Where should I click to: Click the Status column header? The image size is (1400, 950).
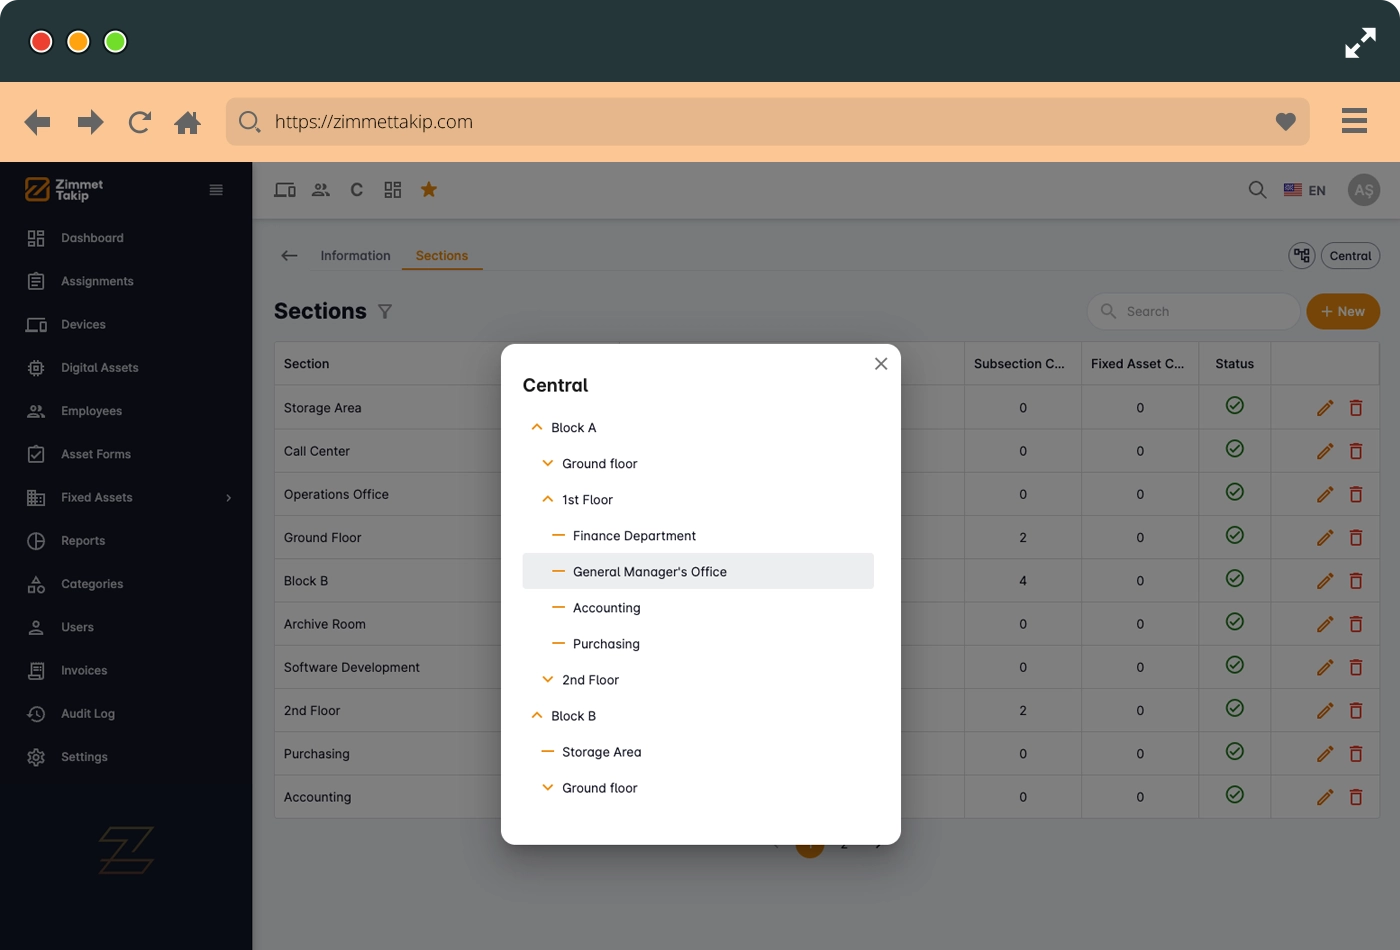pyautogui.click(x=1234, y=364)
